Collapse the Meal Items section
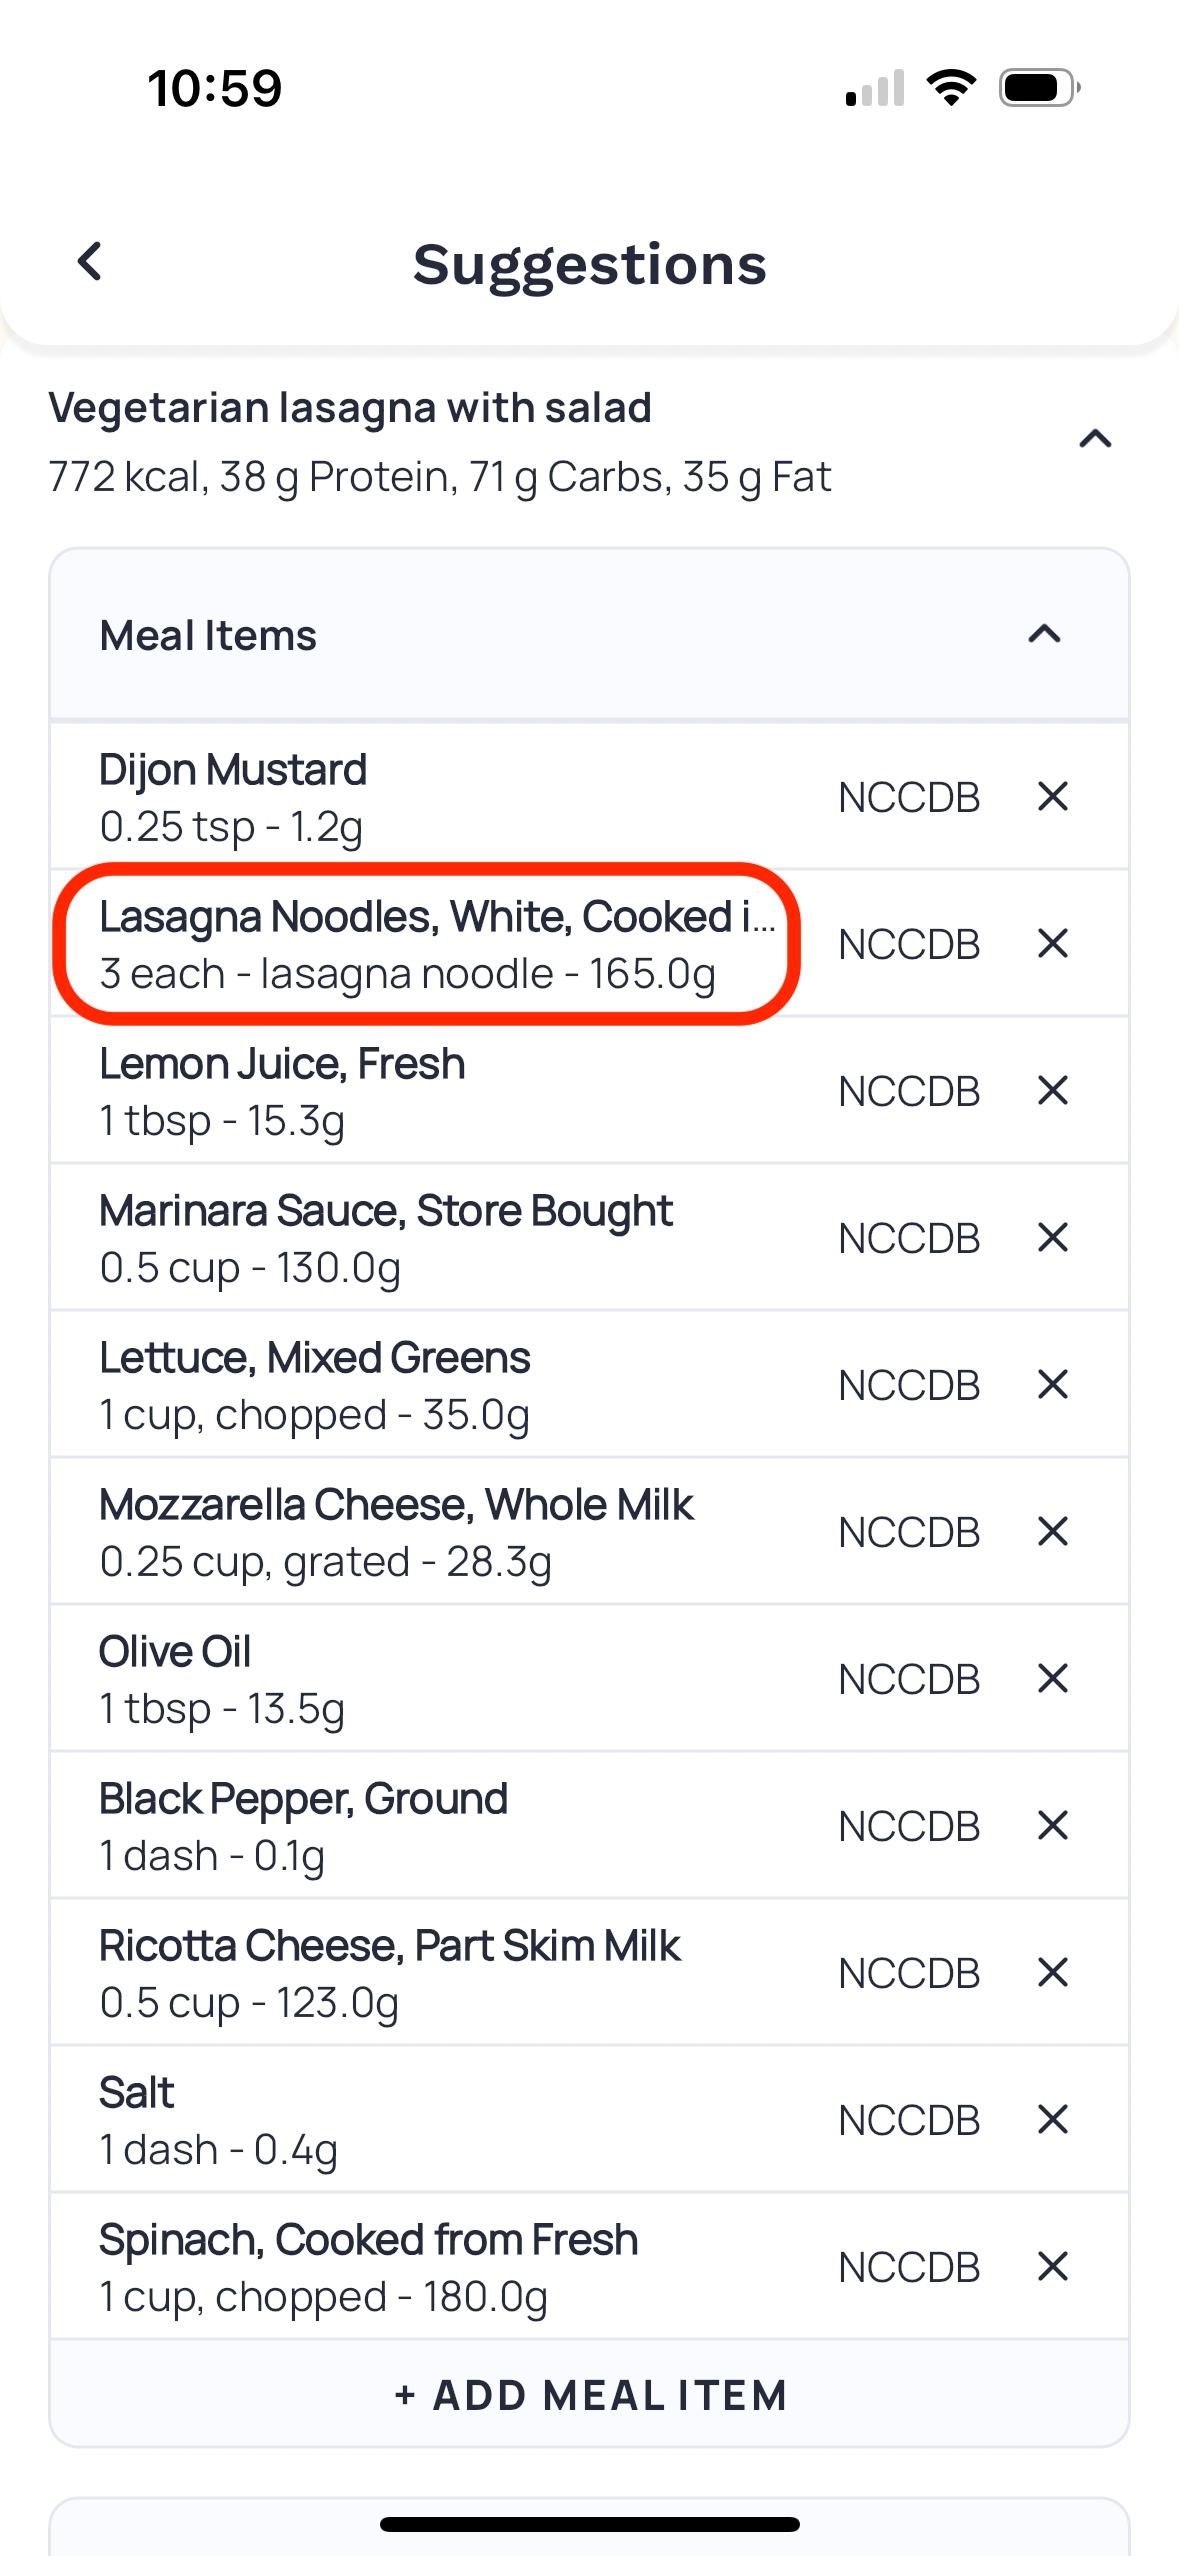 (x=1045, y=634)
